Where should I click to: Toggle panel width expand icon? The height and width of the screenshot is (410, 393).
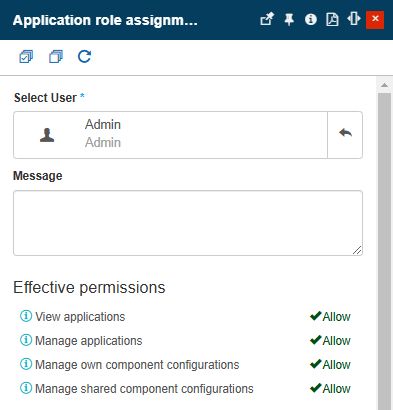pyautogui.click(x=353, y=19)
